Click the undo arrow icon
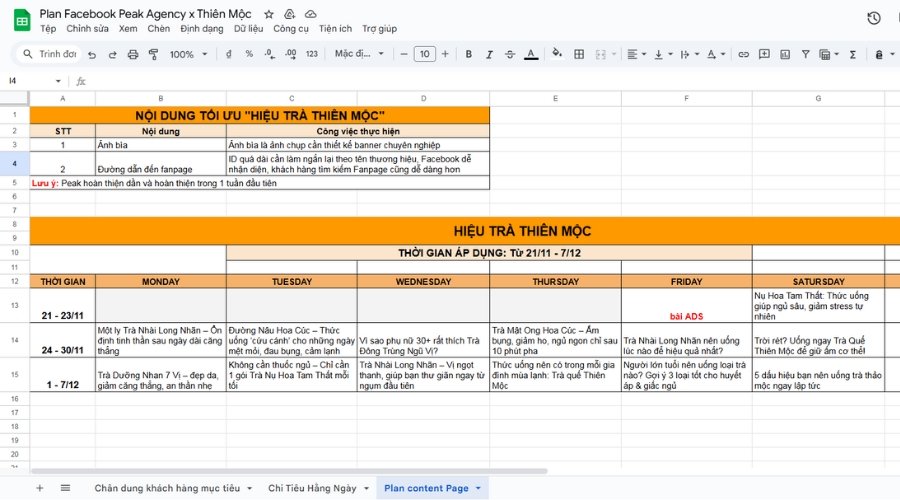The image size is (900, 500). (92, 55)
